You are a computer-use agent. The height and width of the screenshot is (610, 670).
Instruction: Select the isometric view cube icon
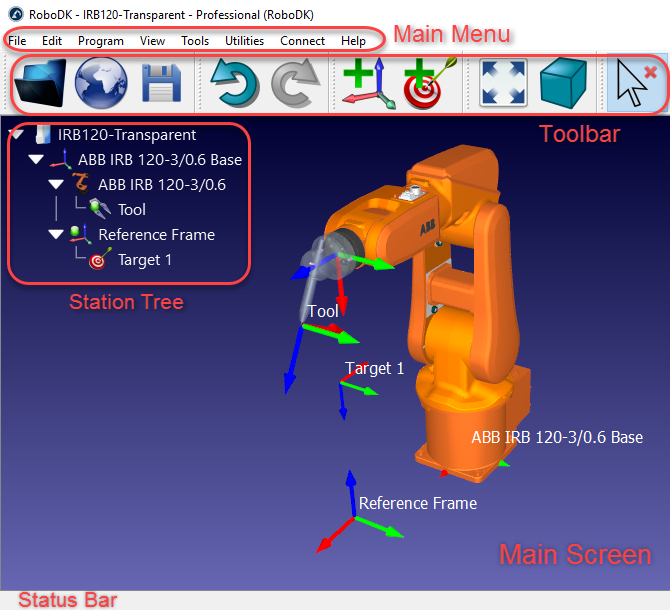click(x=565, y=84)
